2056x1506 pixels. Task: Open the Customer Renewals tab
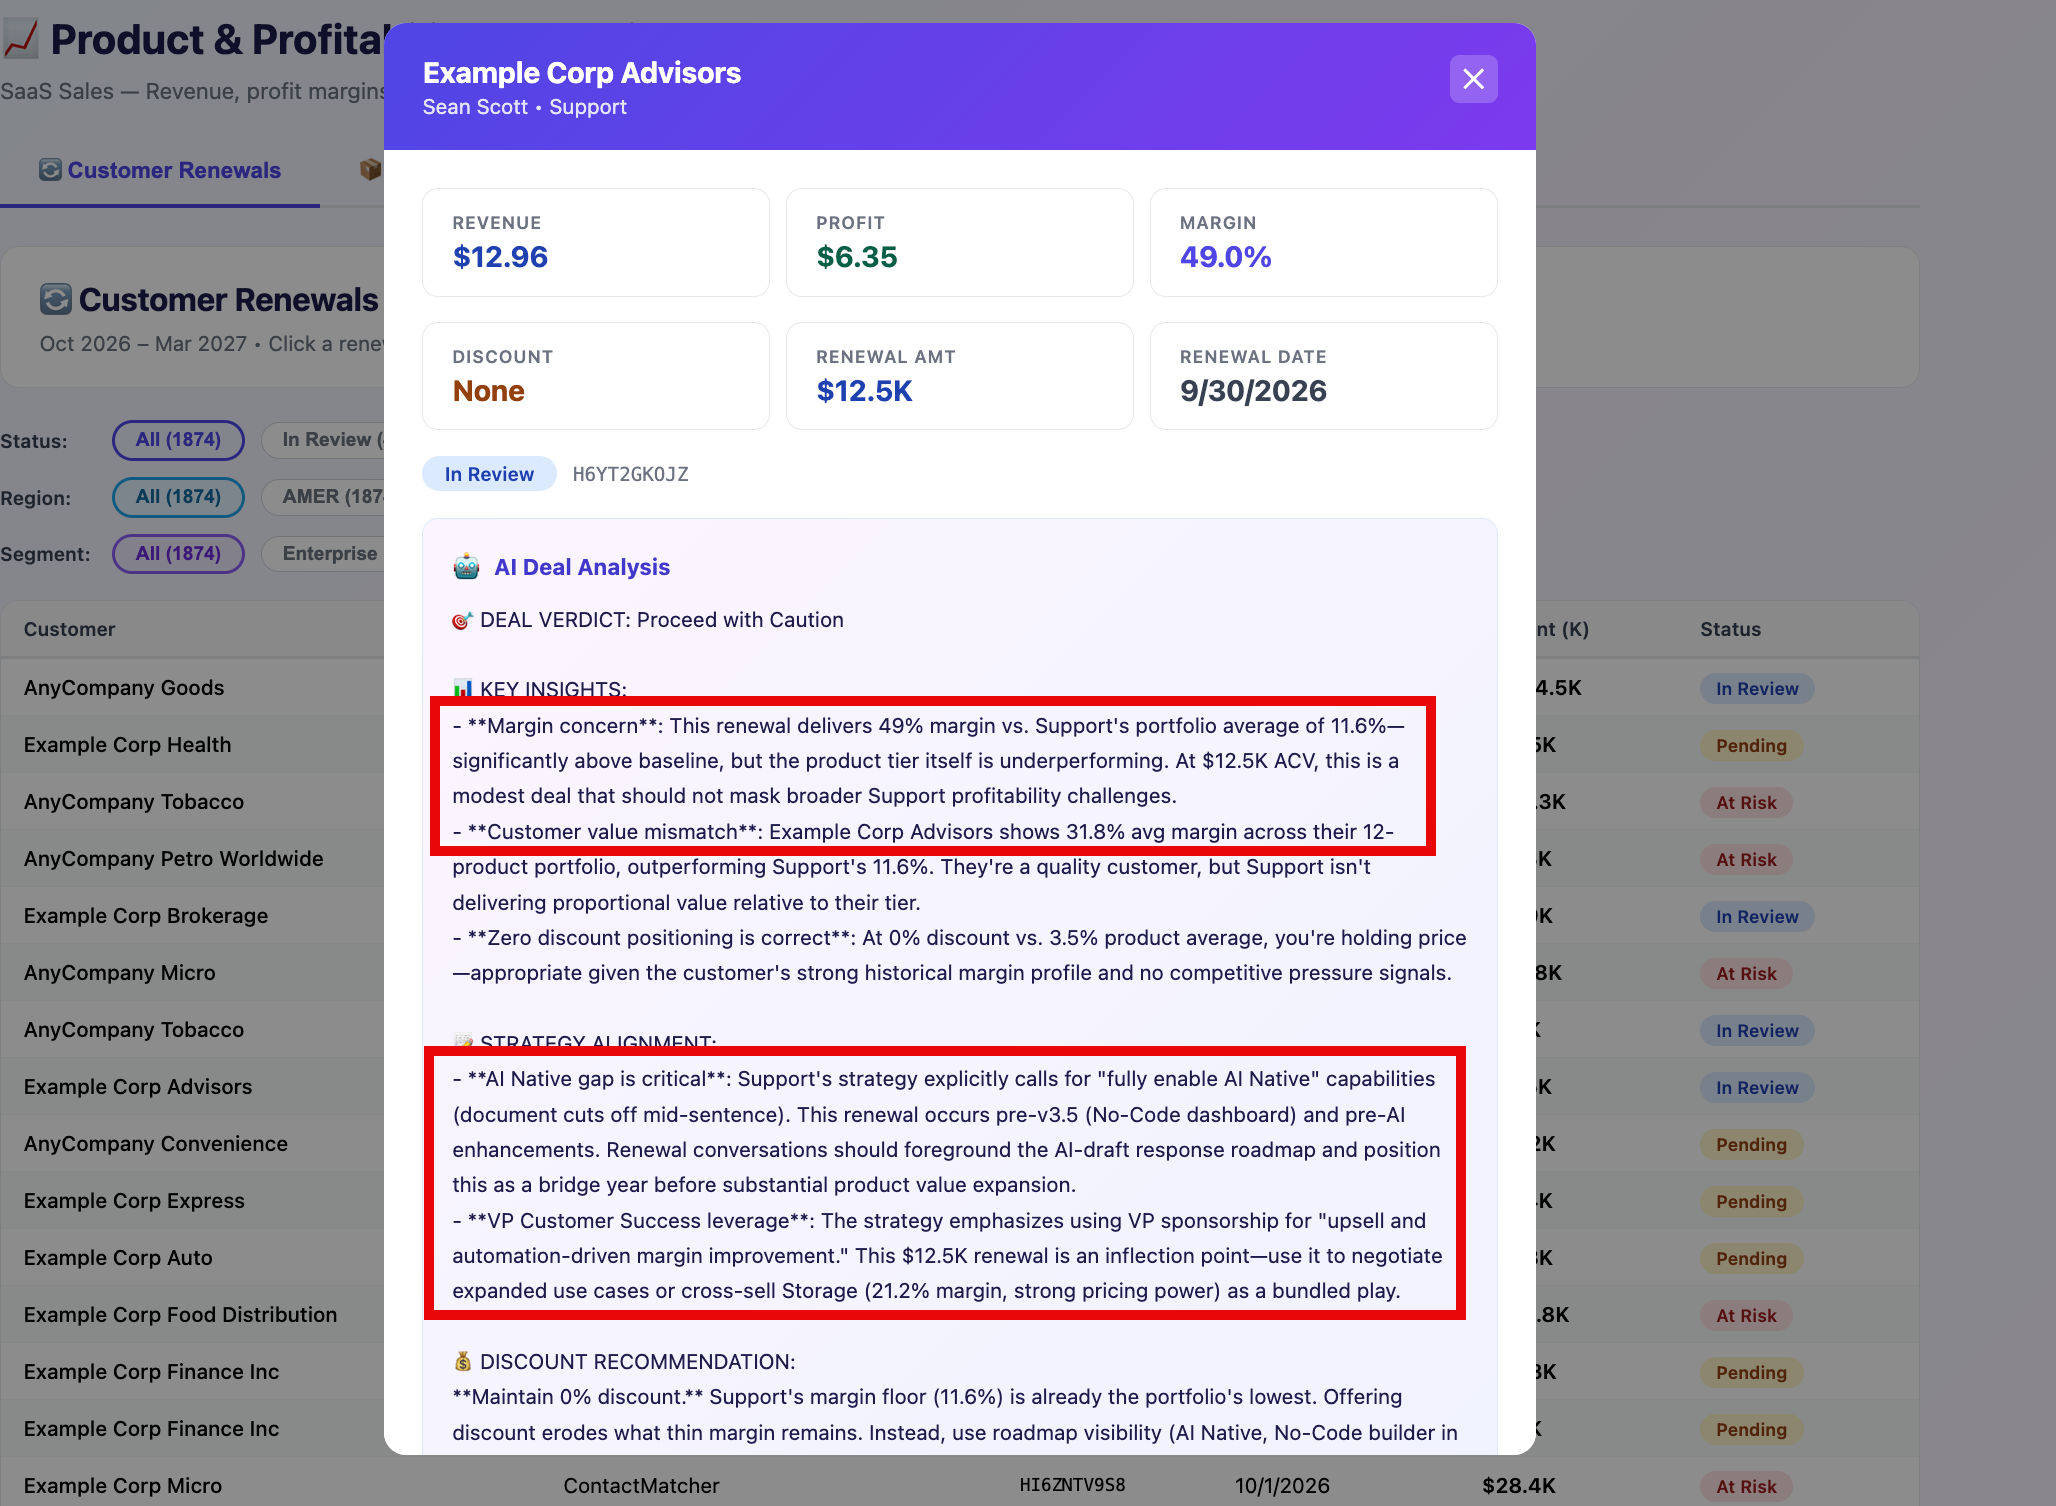pyautogui.click(x=160, y=171)
